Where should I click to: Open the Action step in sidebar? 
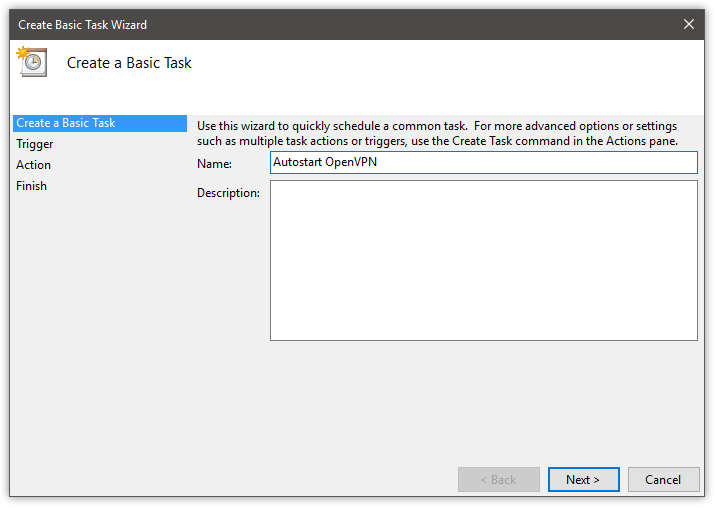click(33, 165)
